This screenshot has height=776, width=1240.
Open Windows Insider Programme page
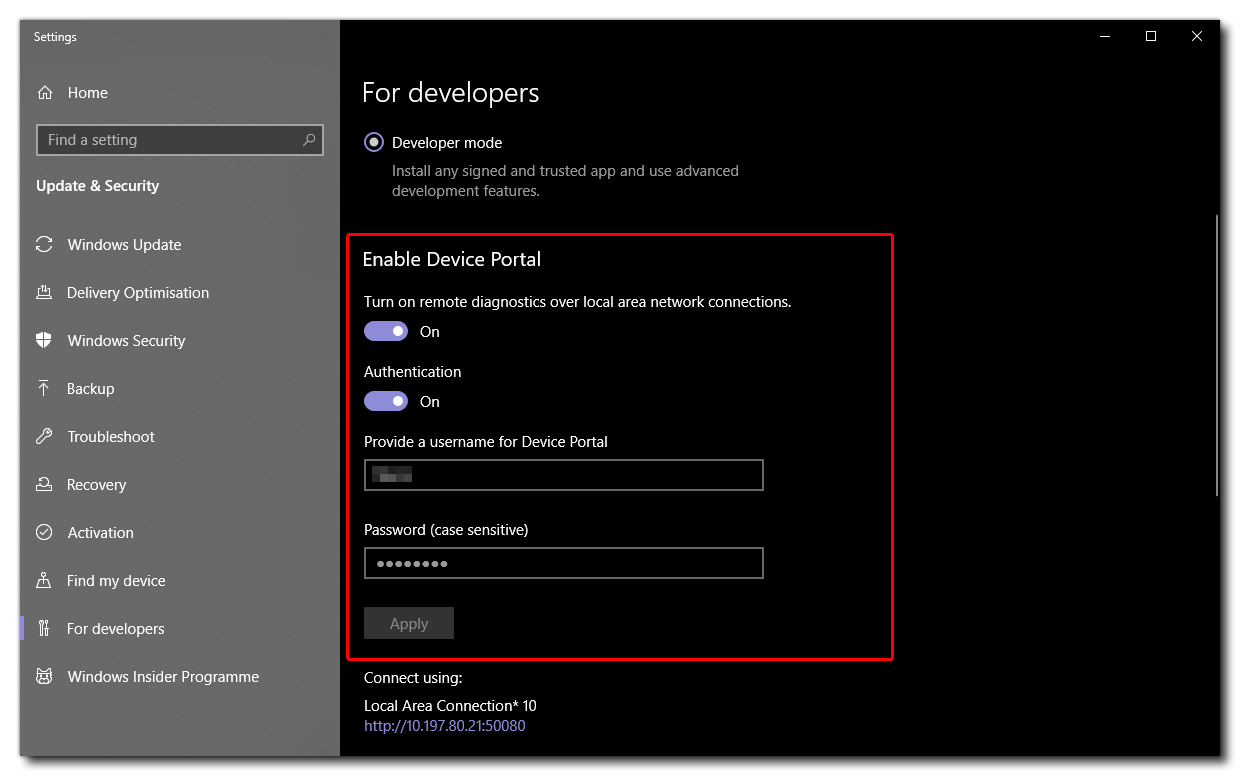162,677
